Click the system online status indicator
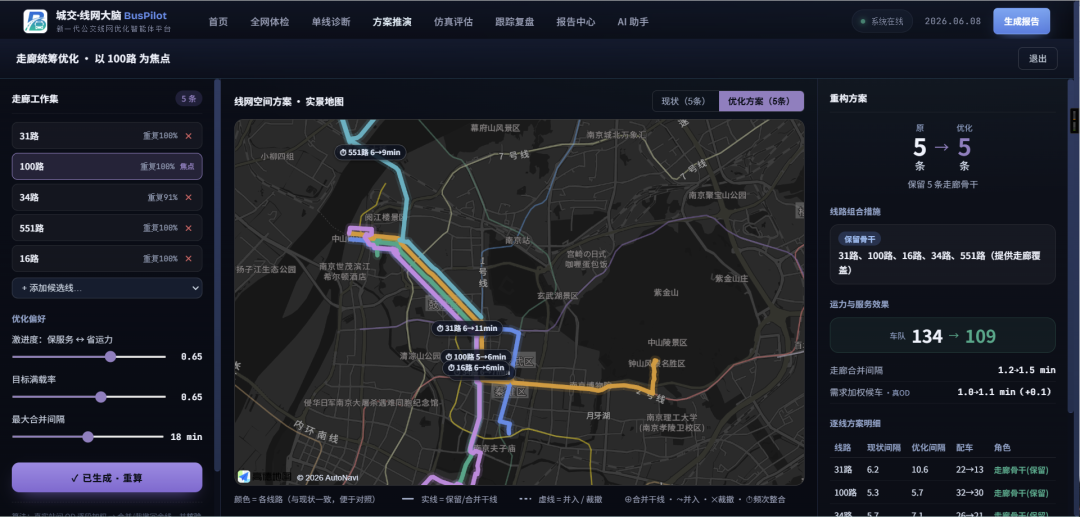Viewport: 1080px width, 517px height. pyautogui.click(x=882, y=21)
